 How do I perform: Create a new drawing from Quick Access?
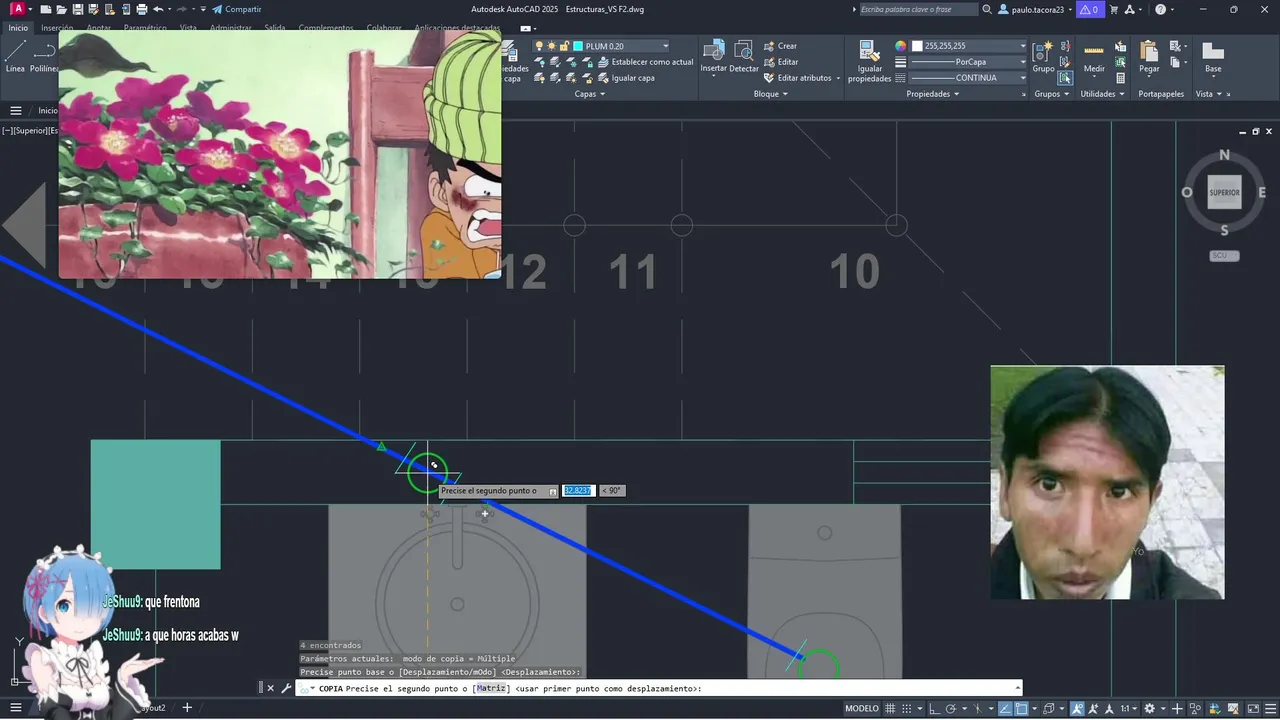[46, 9]
